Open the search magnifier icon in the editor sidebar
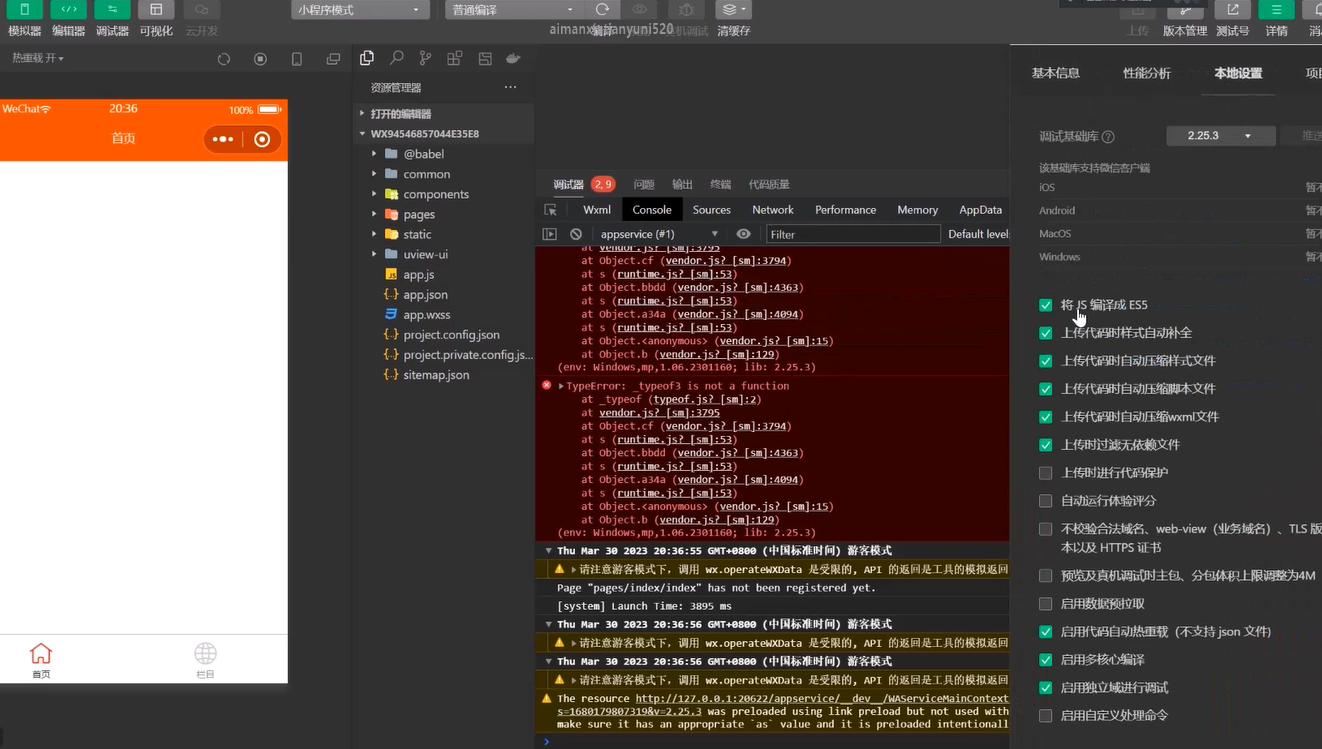This screenshot has height=749, width=1322. tap(397, 58)
